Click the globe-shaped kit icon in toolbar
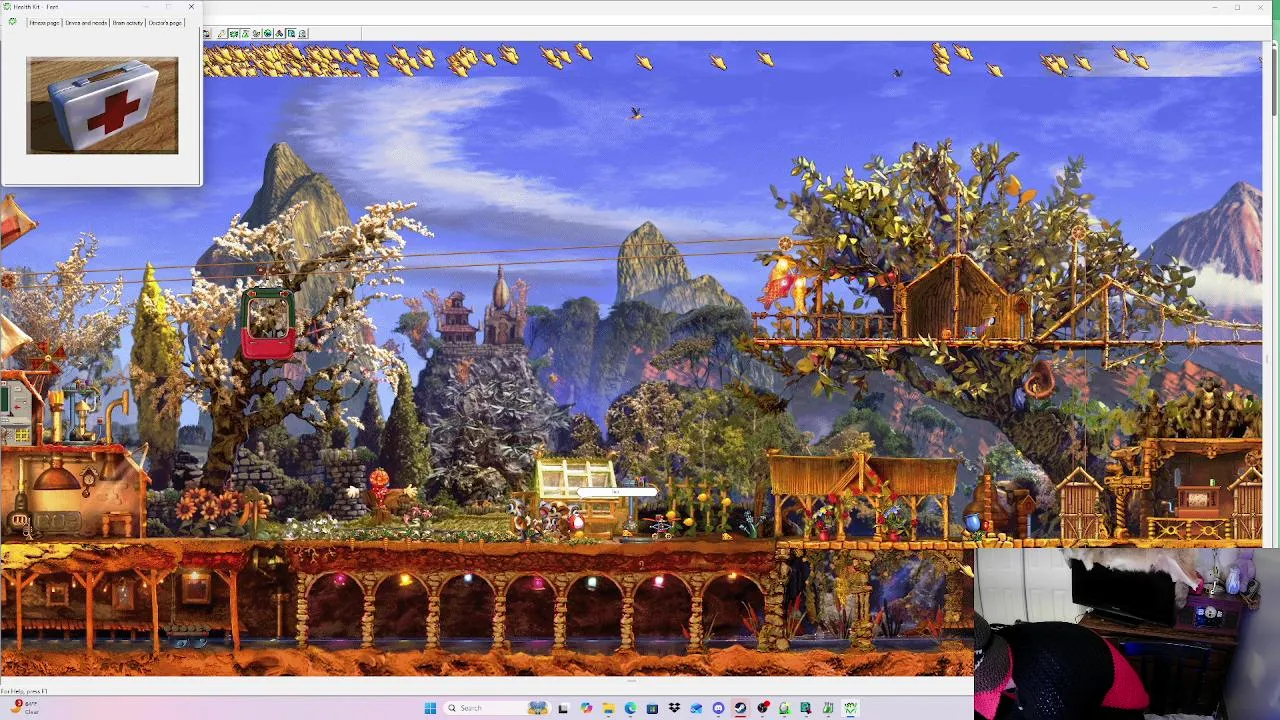Image resolution: width=1280 pixels, height=720 pixels. point(267,34)
